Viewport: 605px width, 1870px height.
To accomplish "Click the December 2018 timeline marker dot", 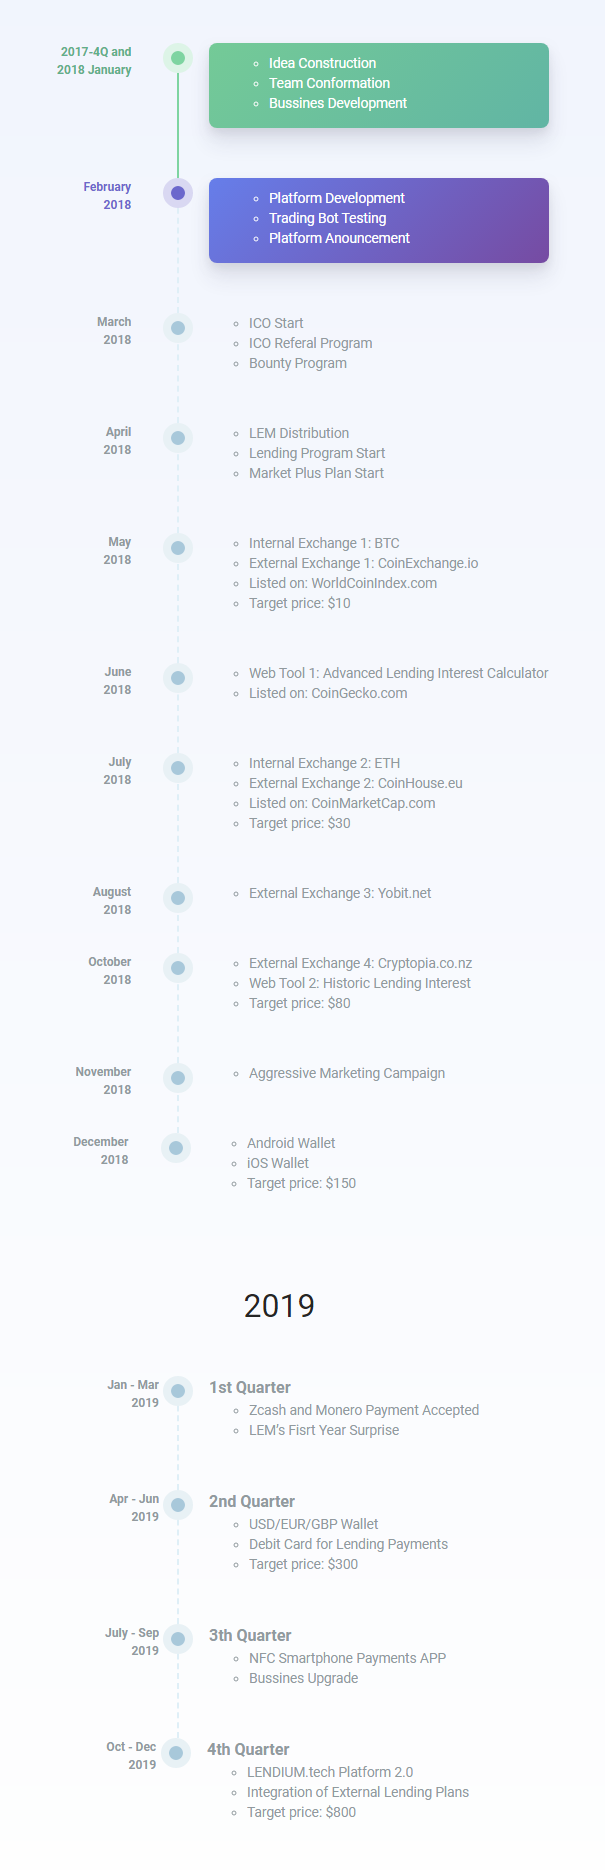I will [x=176, y=1148].
